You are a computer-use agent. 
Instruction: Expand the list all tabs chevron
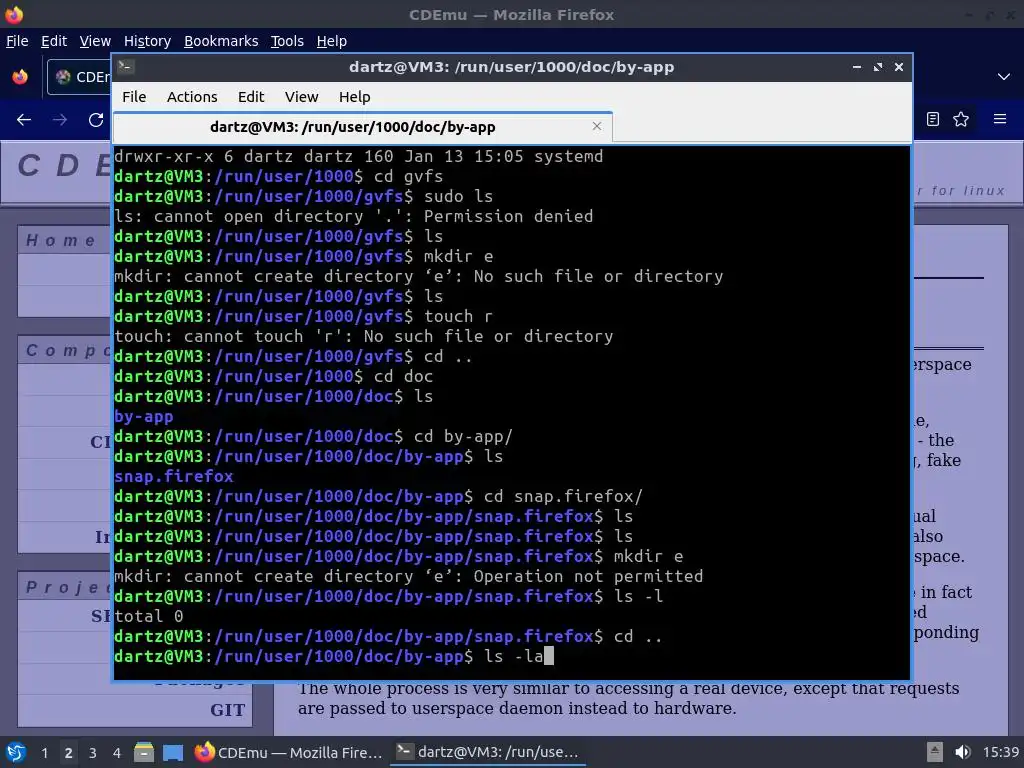[1004, 77]
